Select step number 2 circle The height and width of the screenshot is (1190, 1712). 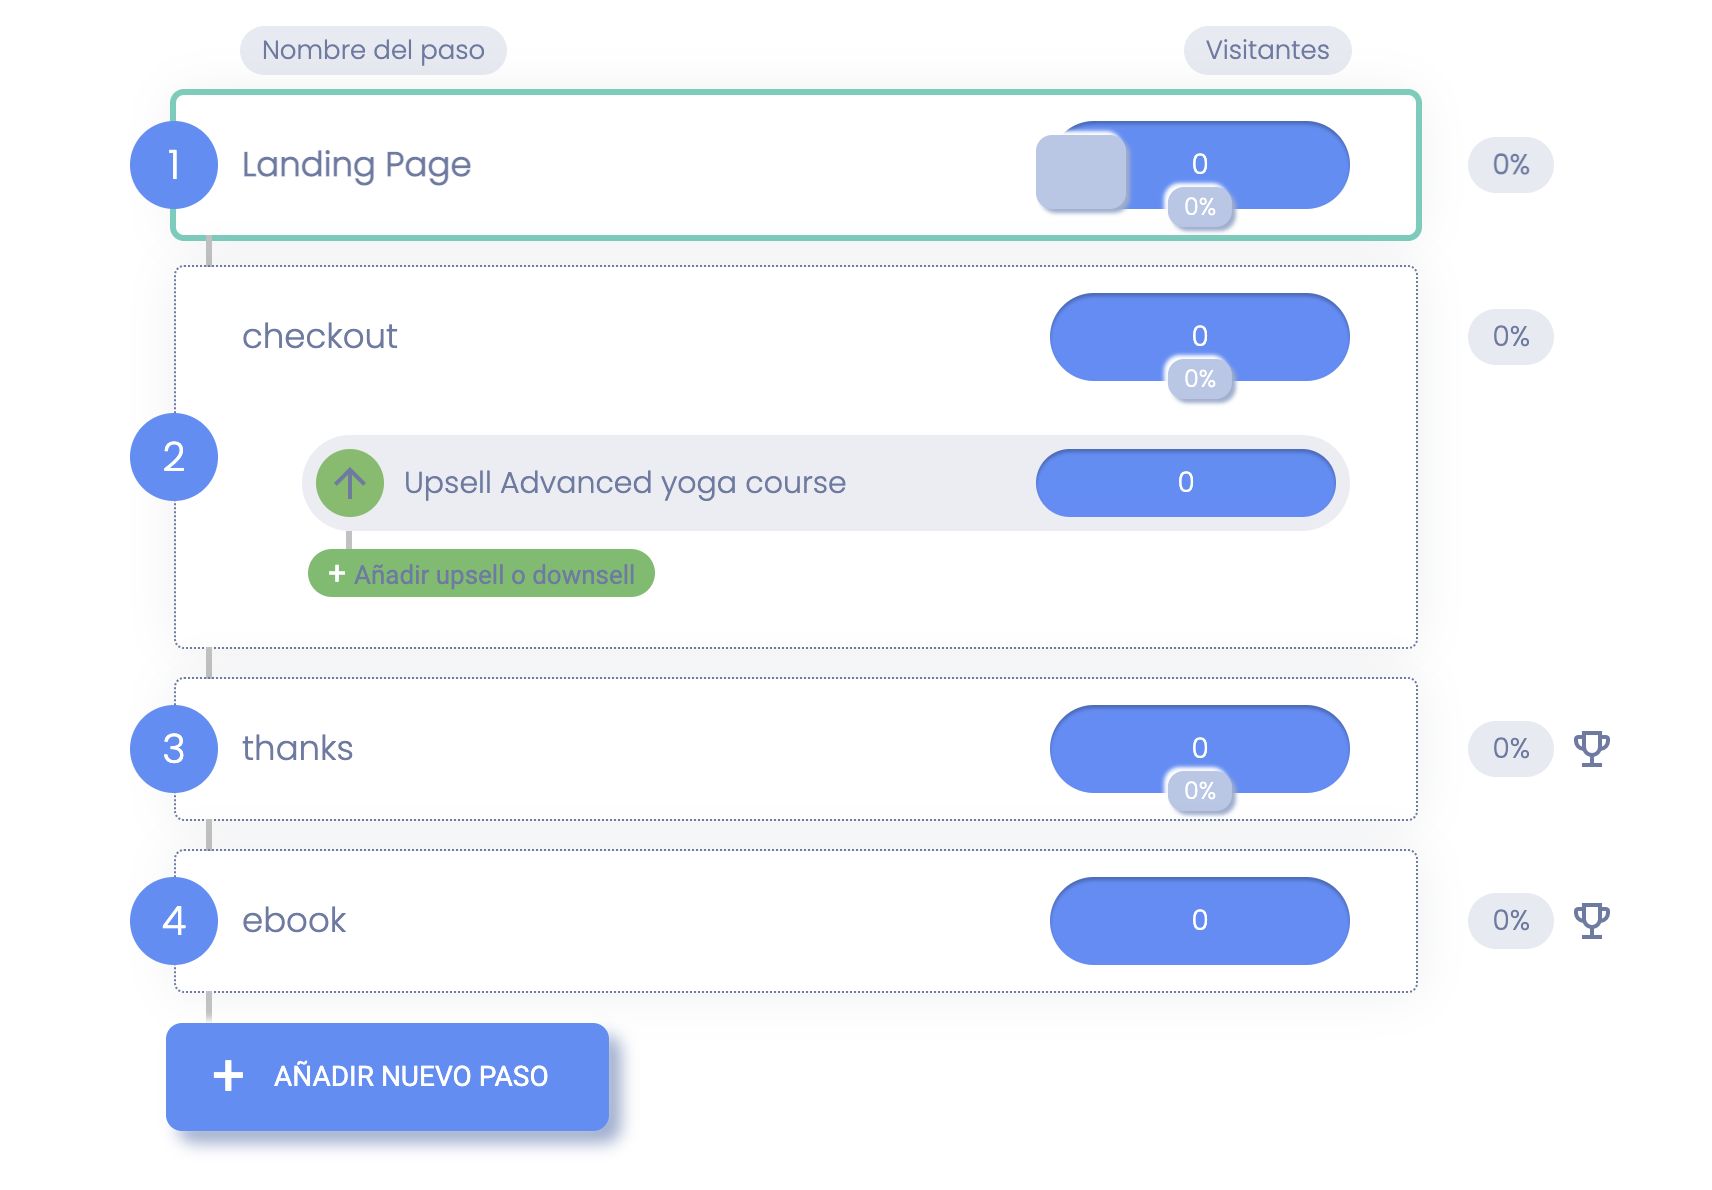[174, 457]
